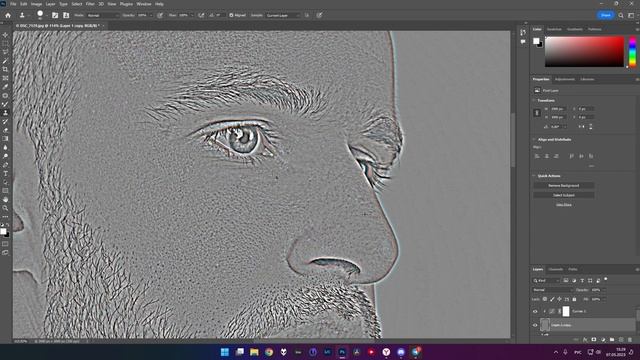Click the Remove Background button
This screenshot has width=640, height=360.
[x=564, y=186]
